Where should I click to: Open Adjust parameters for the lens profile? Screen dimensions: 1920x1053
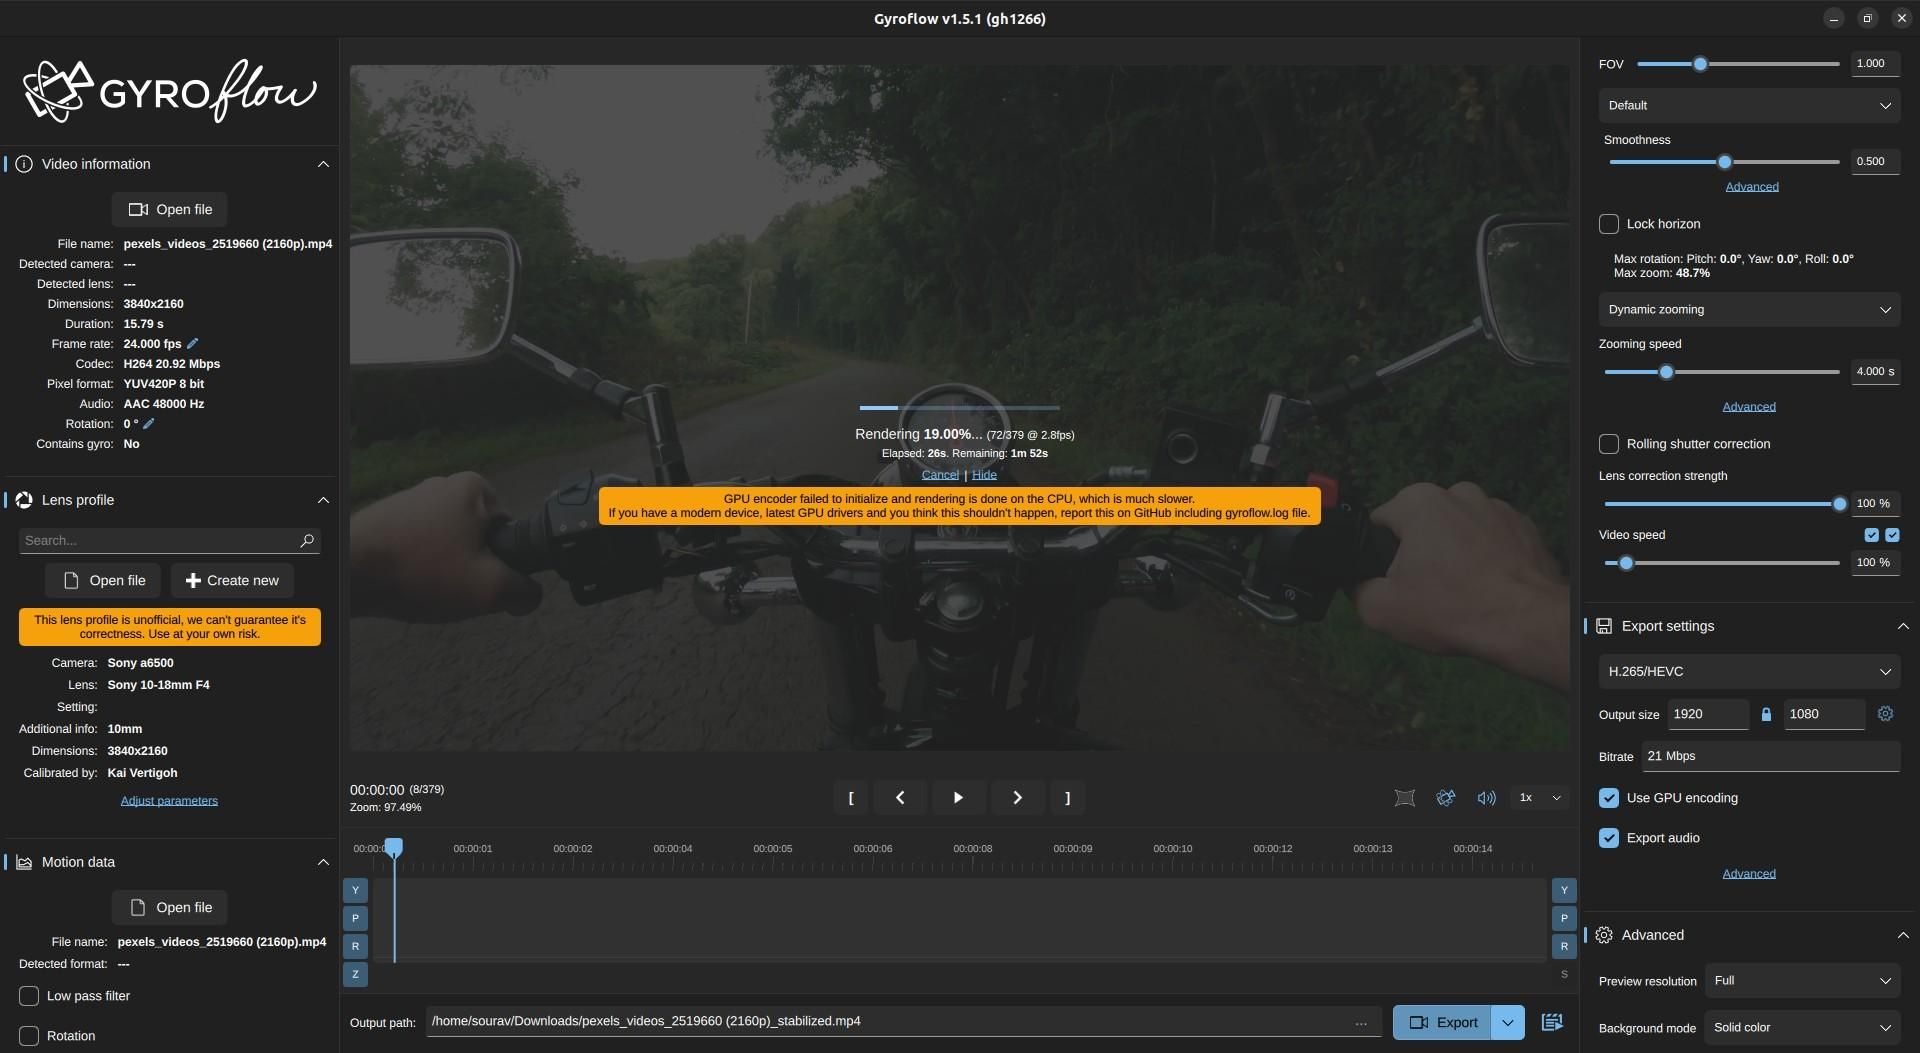click(168, 800)
